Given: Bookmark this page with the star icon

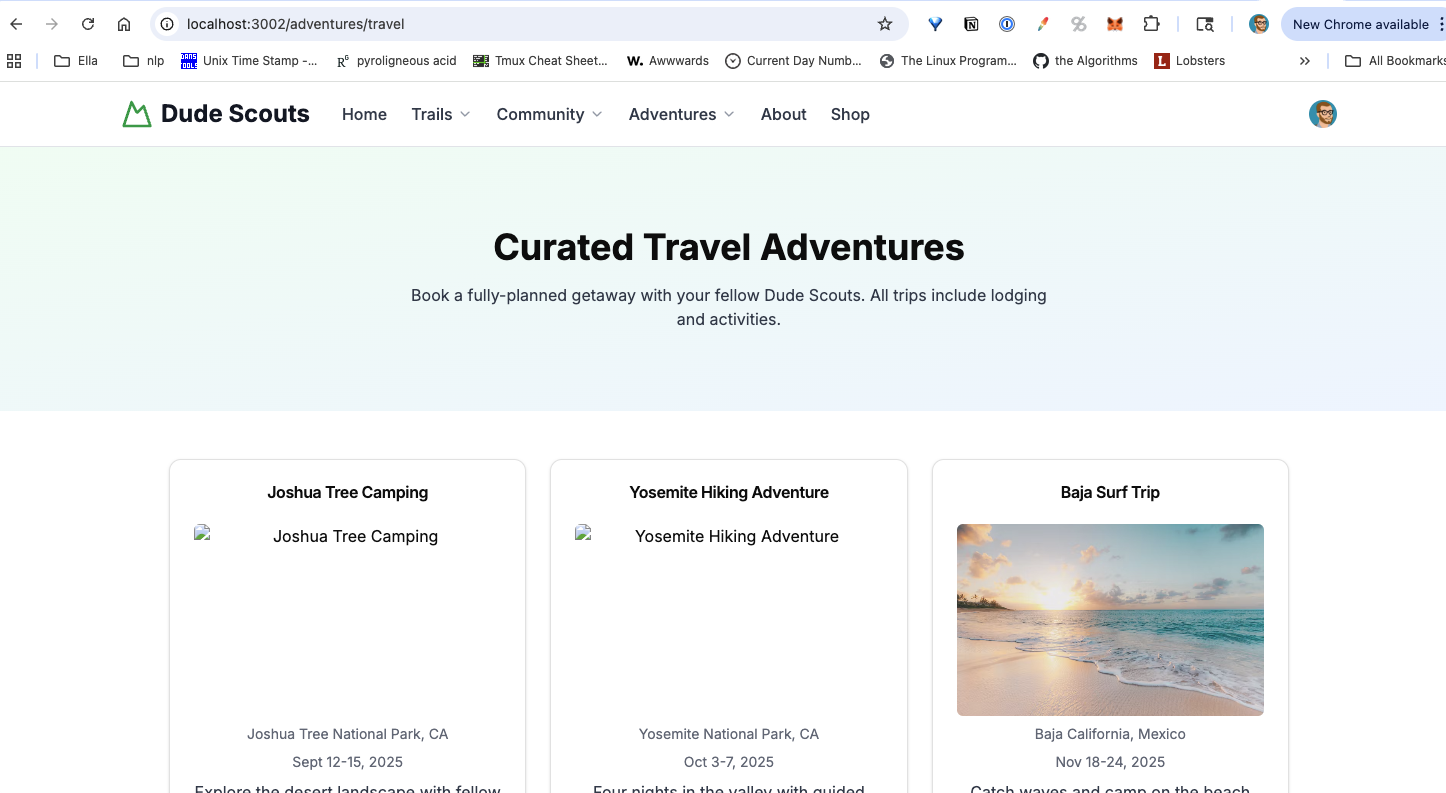Looking at the screenshot, I should tap(885, 24).
